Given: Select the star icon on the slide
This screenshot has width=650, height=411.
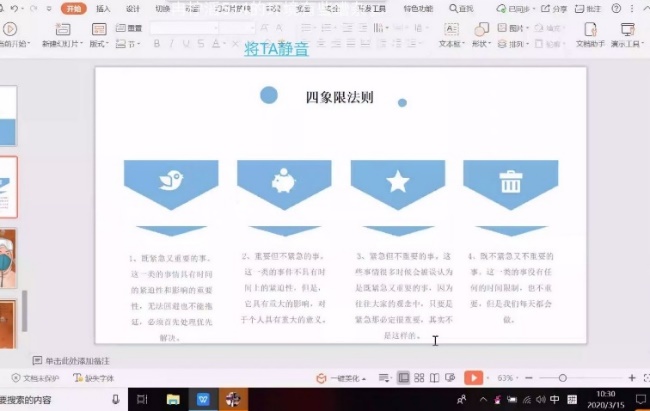Looking at the screenshot, I should (398, 181).
